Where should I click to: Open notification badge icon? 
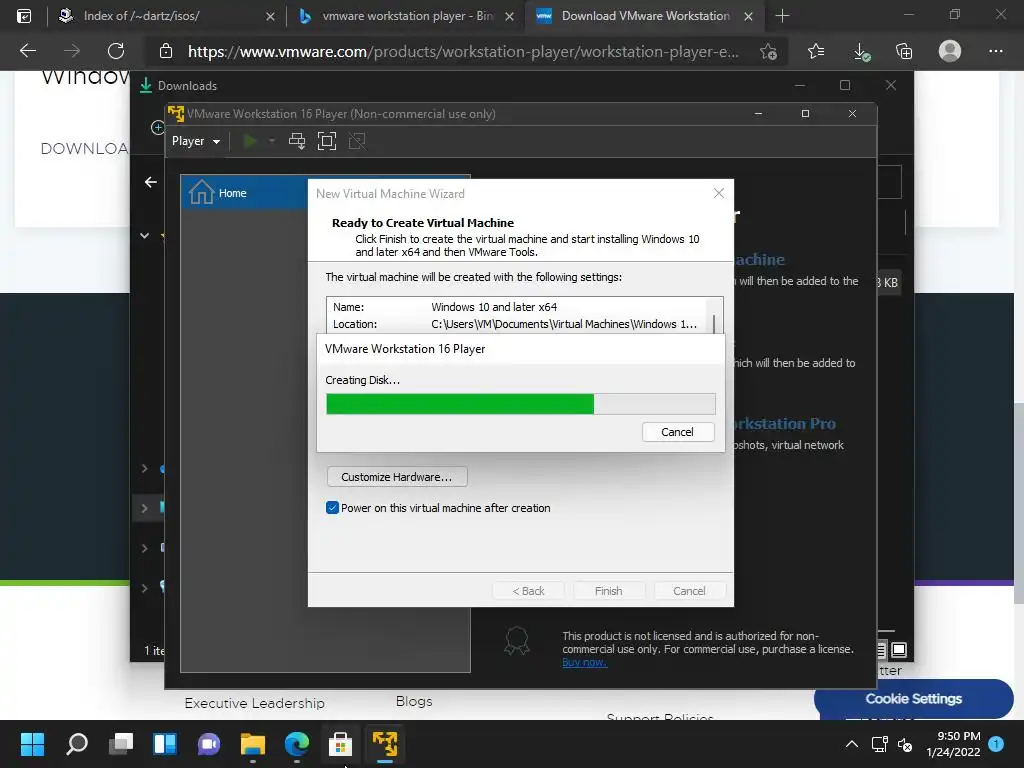click(x=996, y=743)
